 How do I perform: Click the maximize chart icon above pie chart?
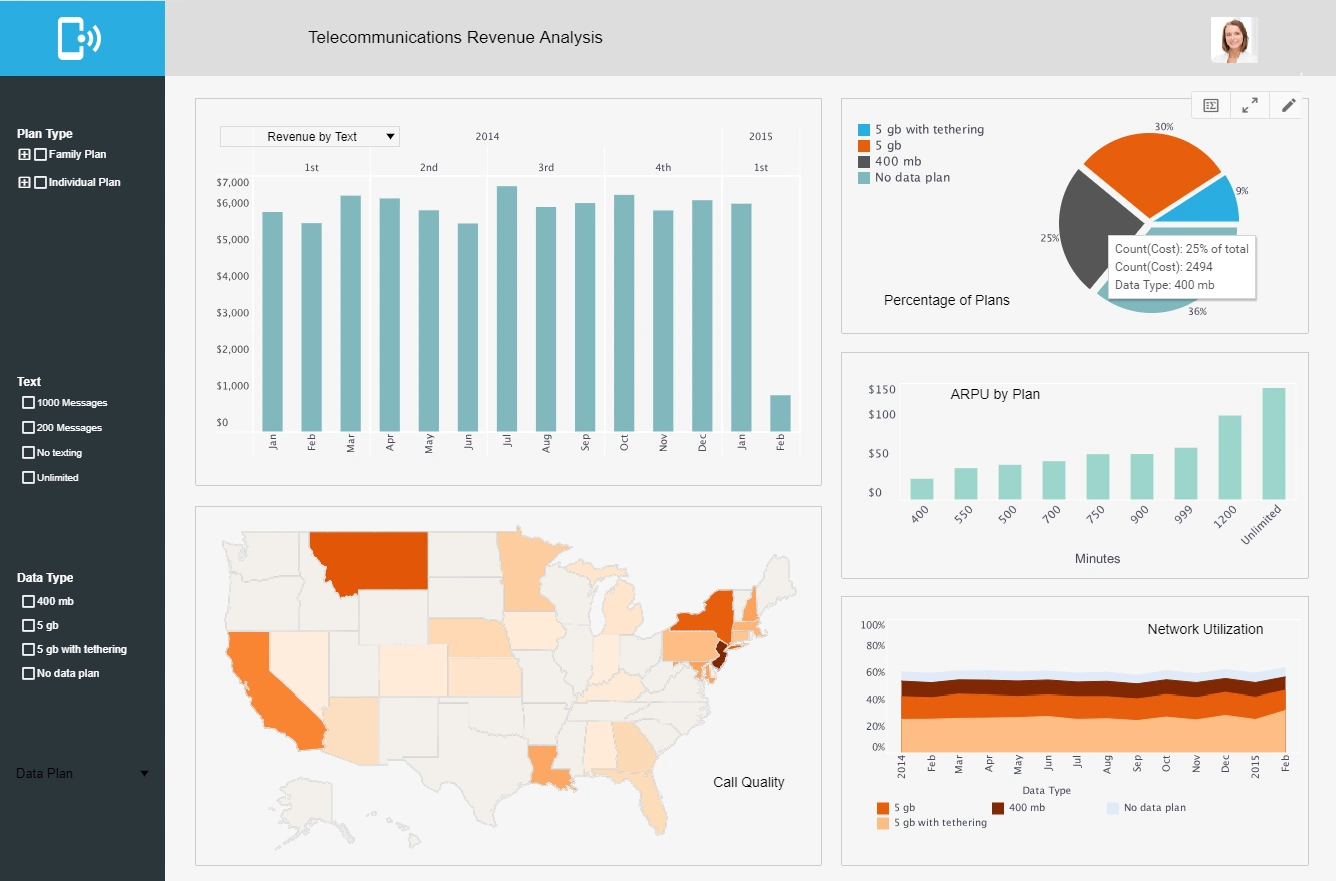tap(1249, 105)
